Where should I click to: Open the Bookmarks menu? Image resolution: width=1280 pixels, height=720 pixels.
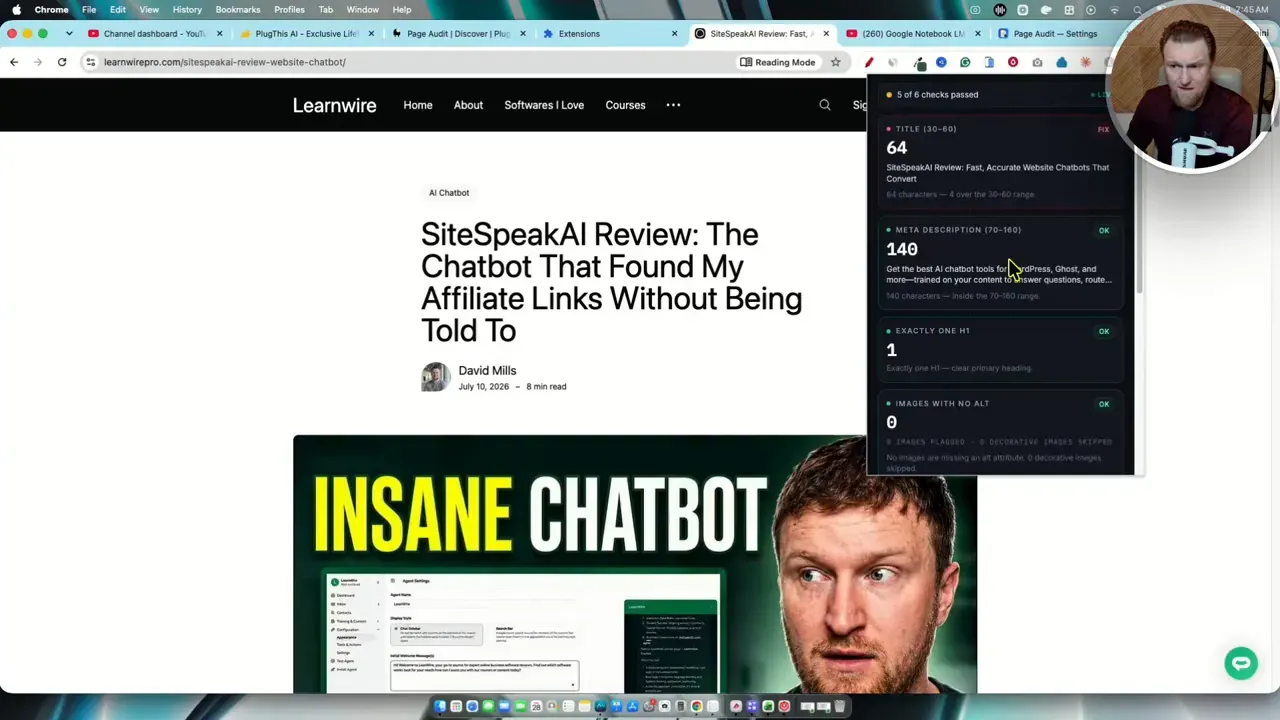click(238, 10)
